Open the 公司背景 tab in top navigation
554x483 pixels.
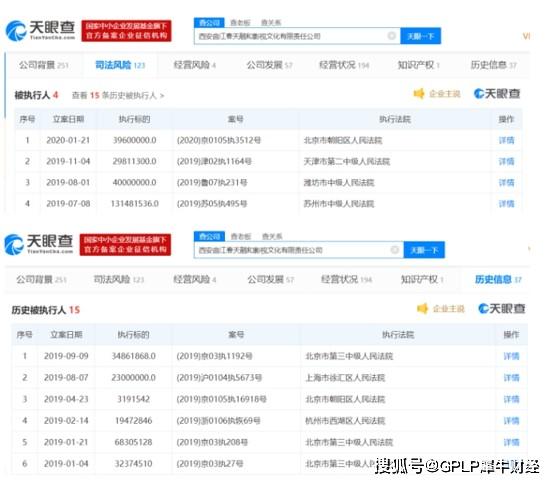click(x=43, y=65)
